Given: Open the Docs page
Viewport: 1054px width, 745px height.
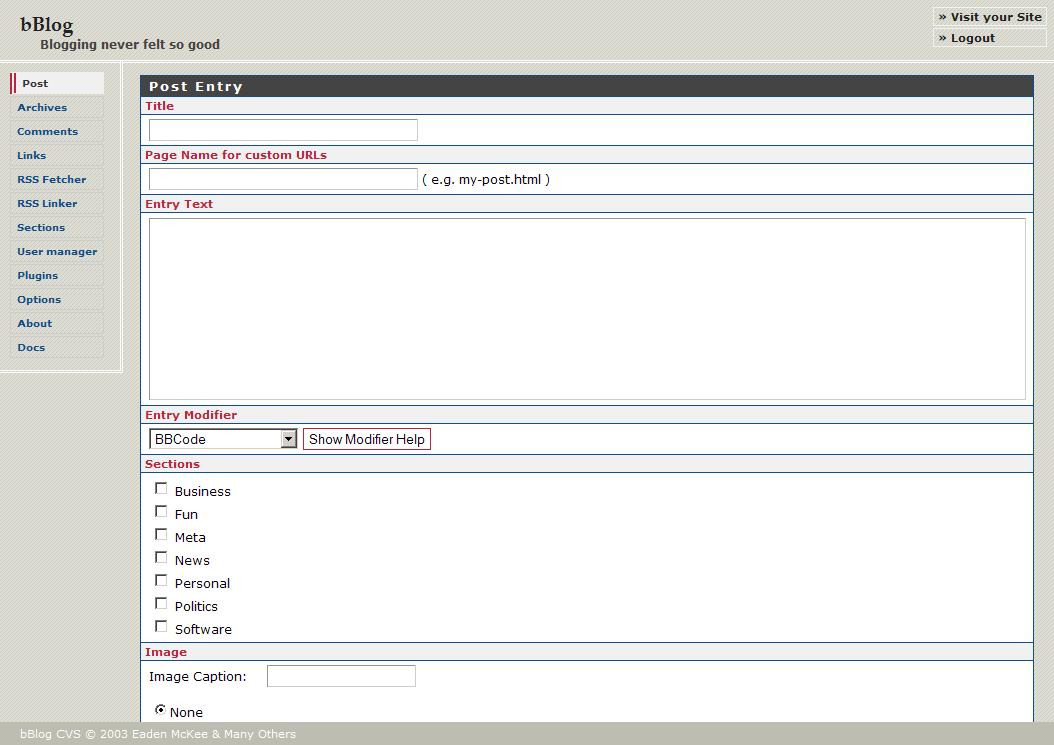Looking at the screenshot, I should (57, 348).
